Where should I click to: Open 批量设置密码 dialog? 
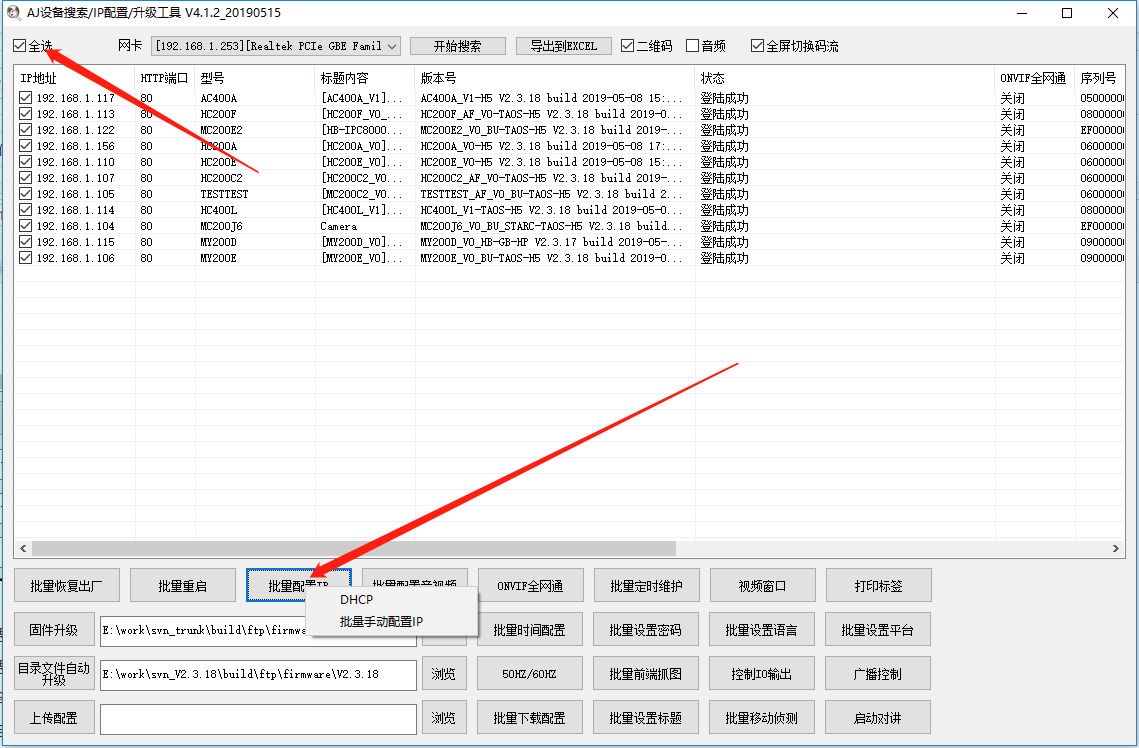[x=646, y=630]
